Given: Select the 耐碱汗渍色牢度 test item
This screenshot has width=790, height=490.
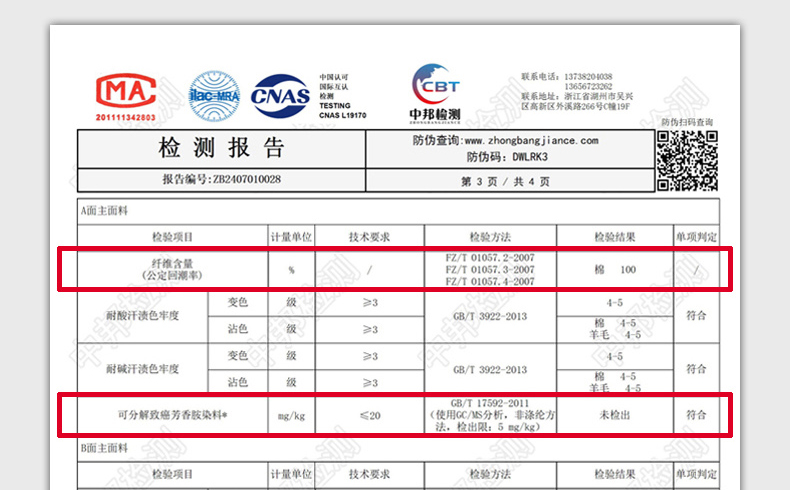Looking at the screenshot, I should coord(143,369).
